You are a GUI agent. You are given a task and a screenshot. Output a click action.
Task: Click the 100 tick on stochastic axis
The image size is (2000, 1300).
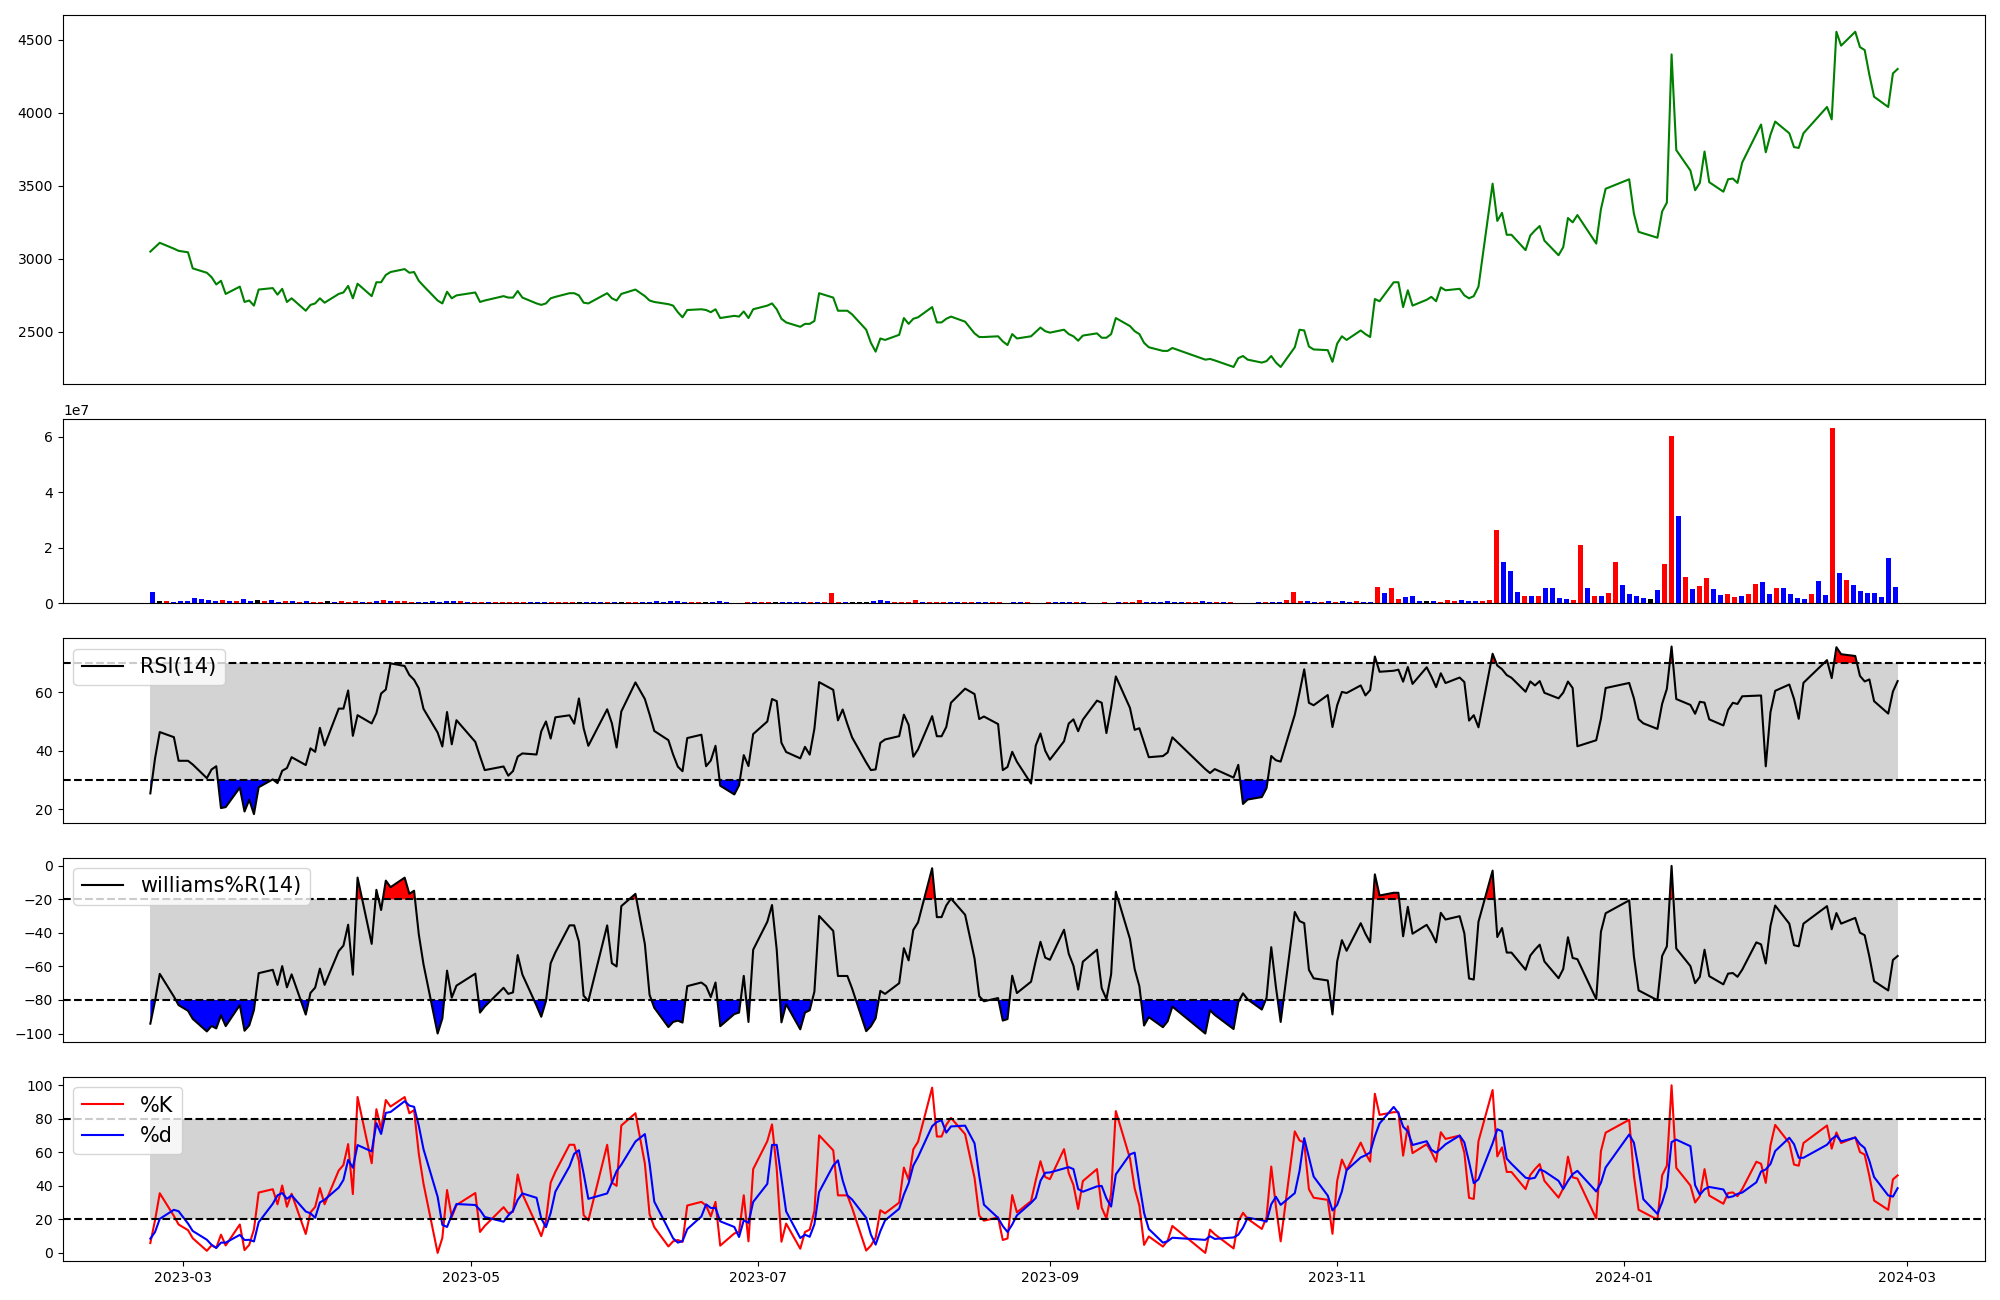pos(42,1086)
